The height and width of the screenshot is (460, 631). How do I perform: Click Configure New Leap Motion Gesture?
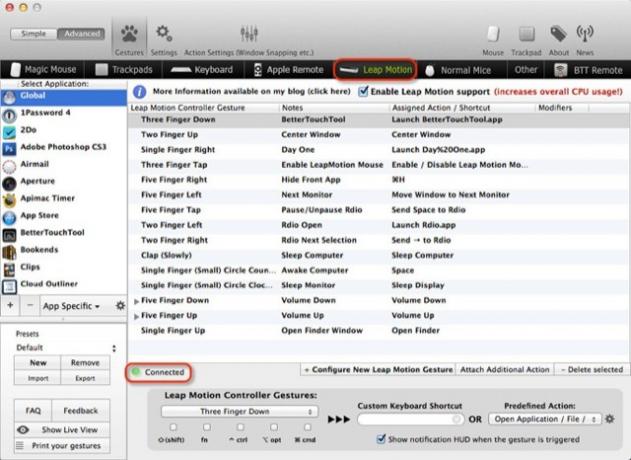tap(378, 369)
